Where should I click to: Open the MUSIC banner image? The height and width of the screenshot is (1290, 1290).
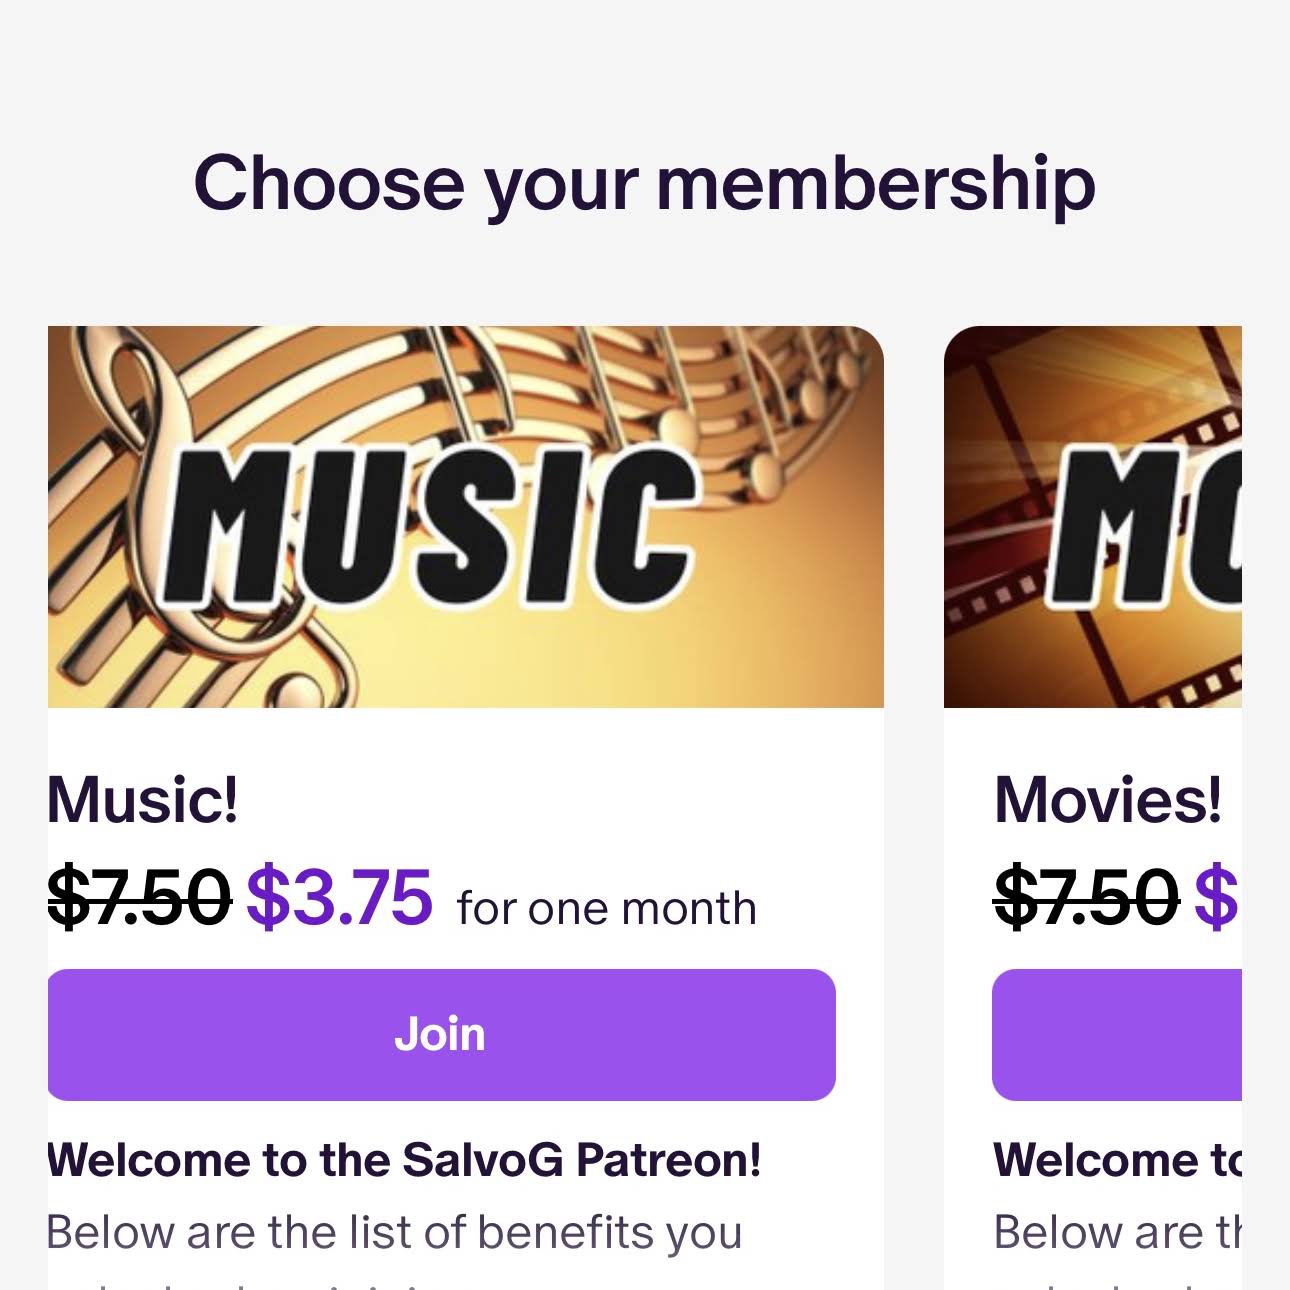pyautogui.click(x=465, y=516)
